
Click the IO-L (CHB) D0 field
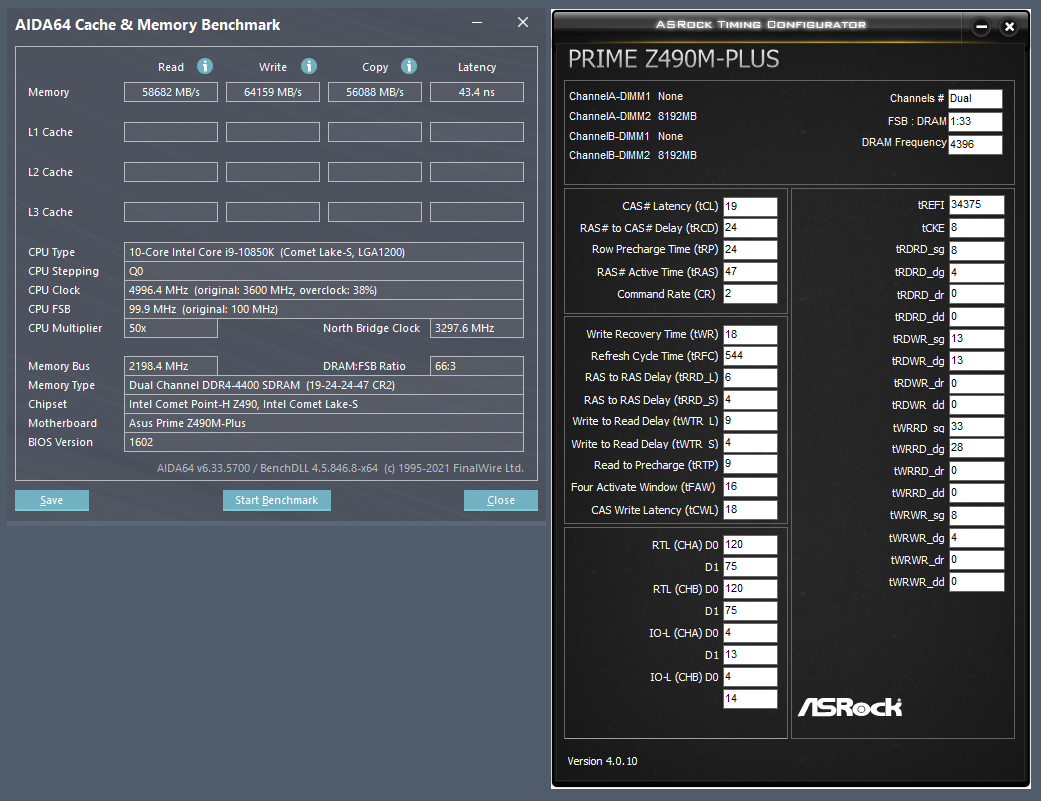click(750, 677)
